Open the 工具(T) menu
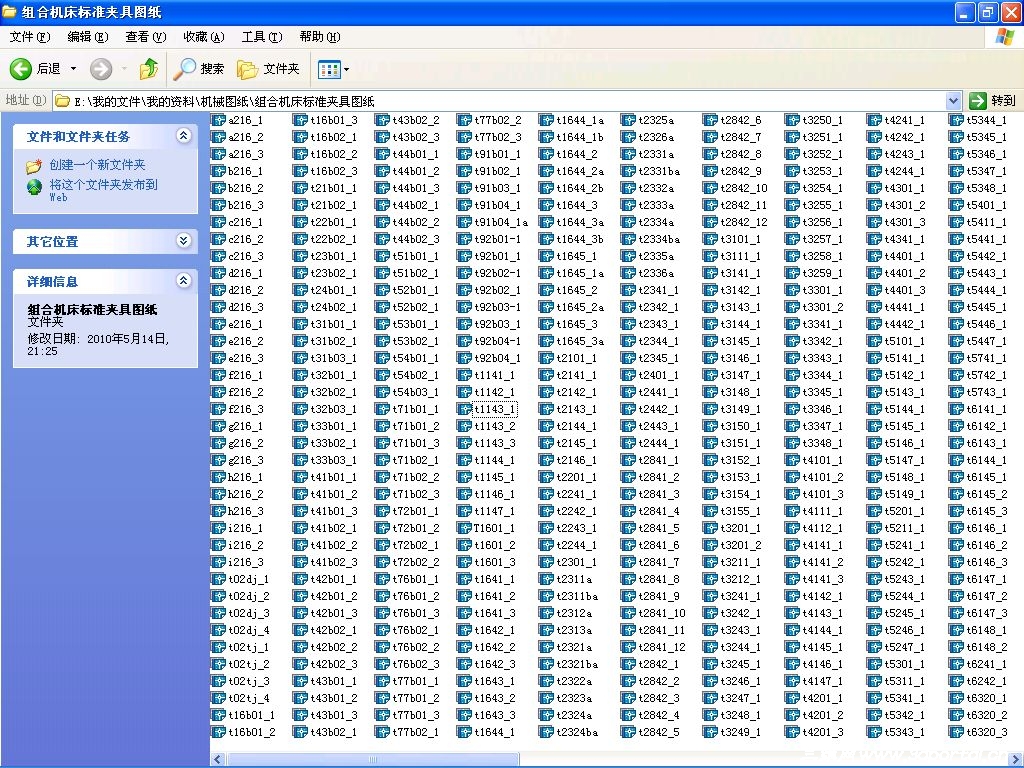 click(x=262, y=37)
